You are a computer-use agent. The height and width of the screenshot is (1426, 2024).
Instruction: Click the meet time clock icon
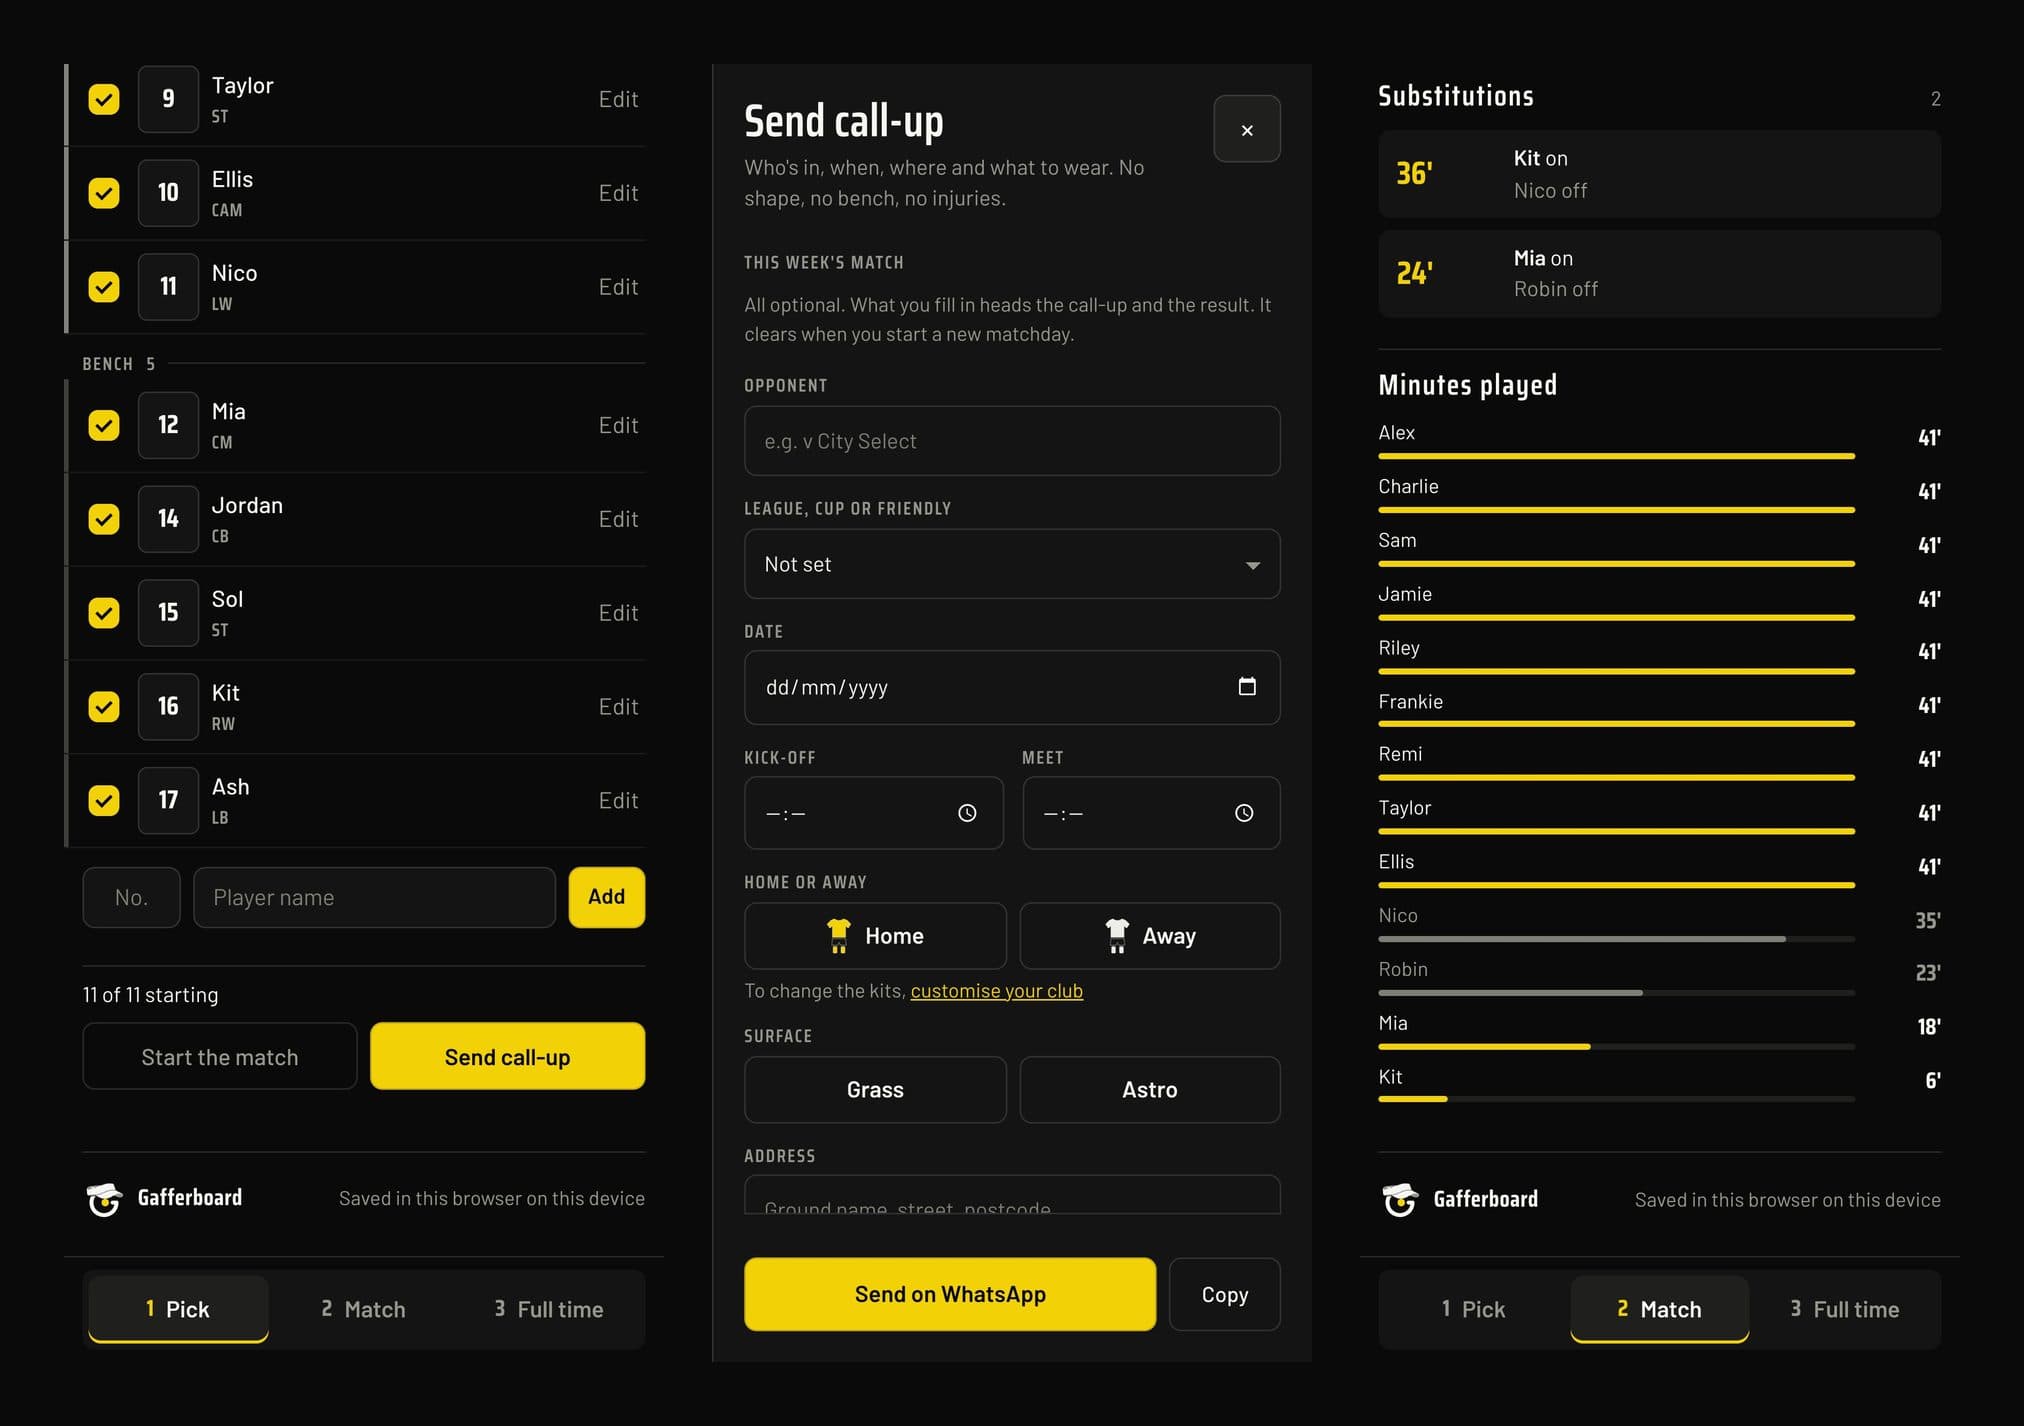(x=1244, y=813)
